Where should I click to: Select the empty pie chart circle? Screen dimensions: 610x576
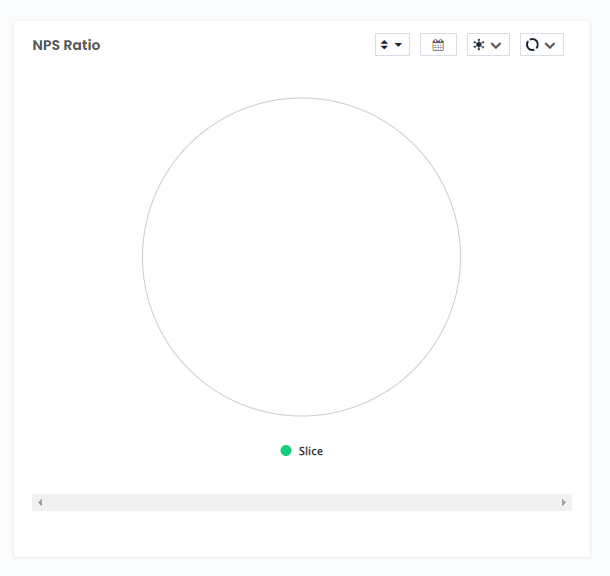click(301, 257)
